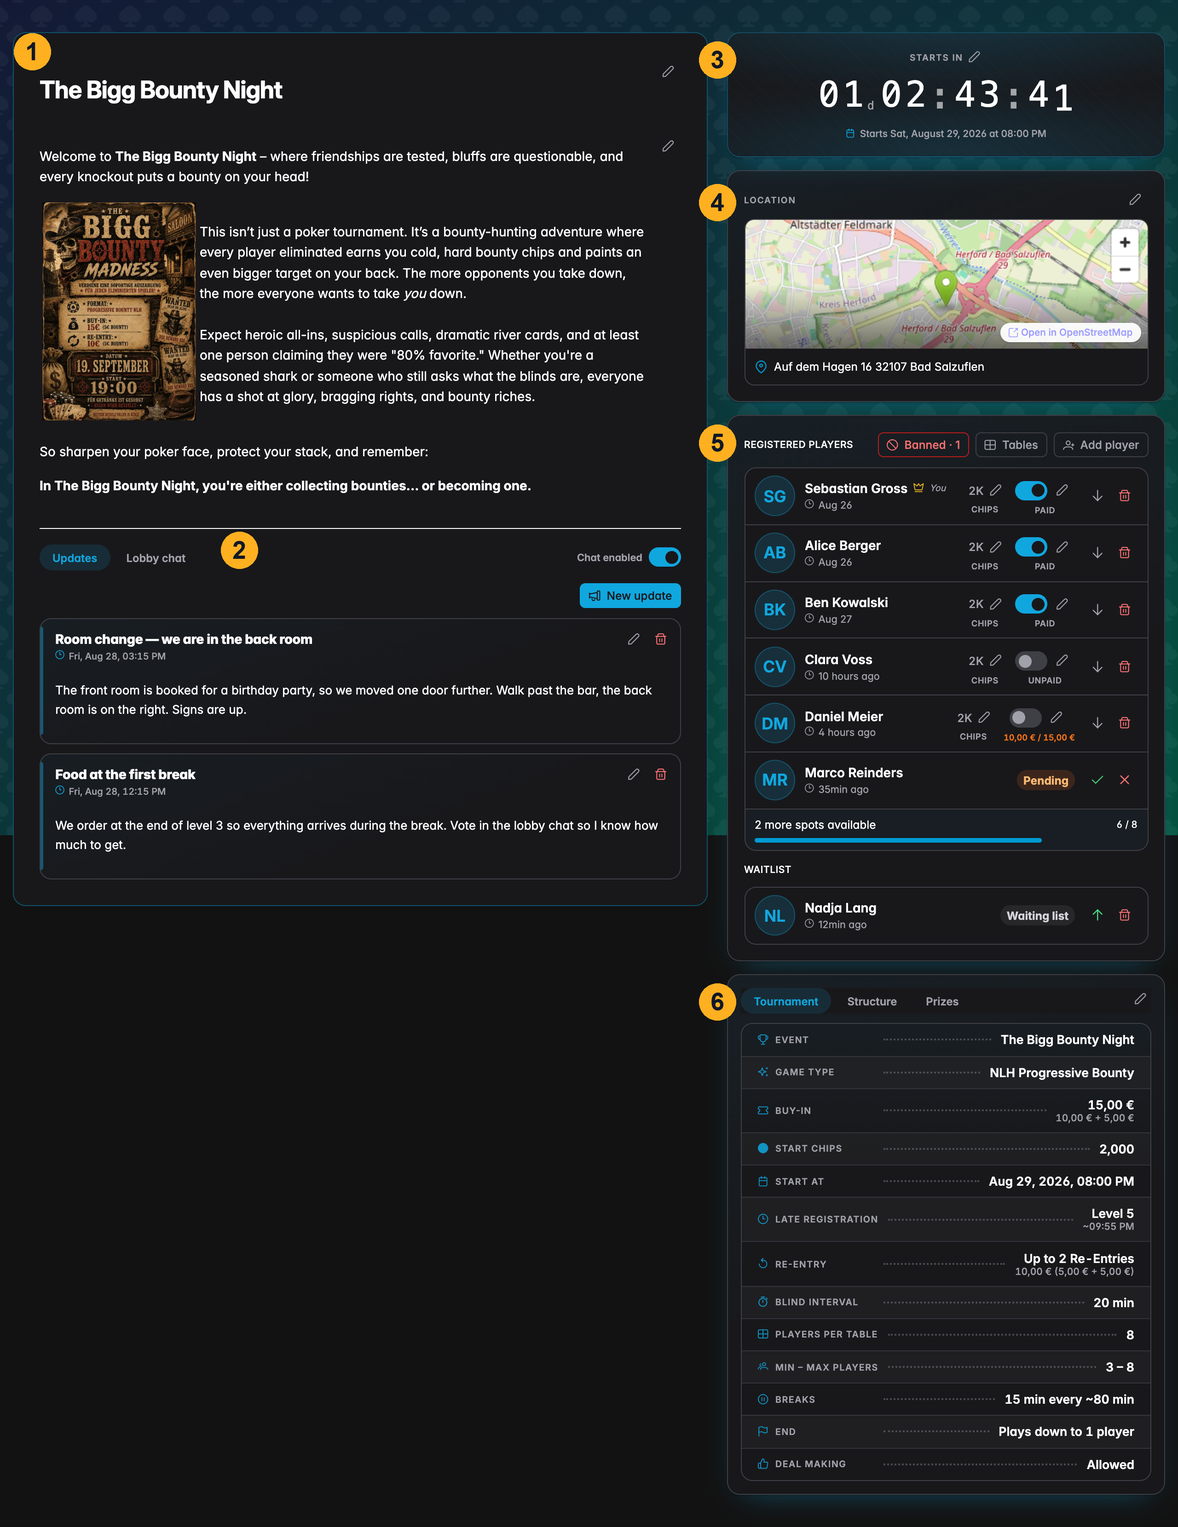Click the "NLH Progressive Bounty" game type value

click(x=1062, y=1072)
